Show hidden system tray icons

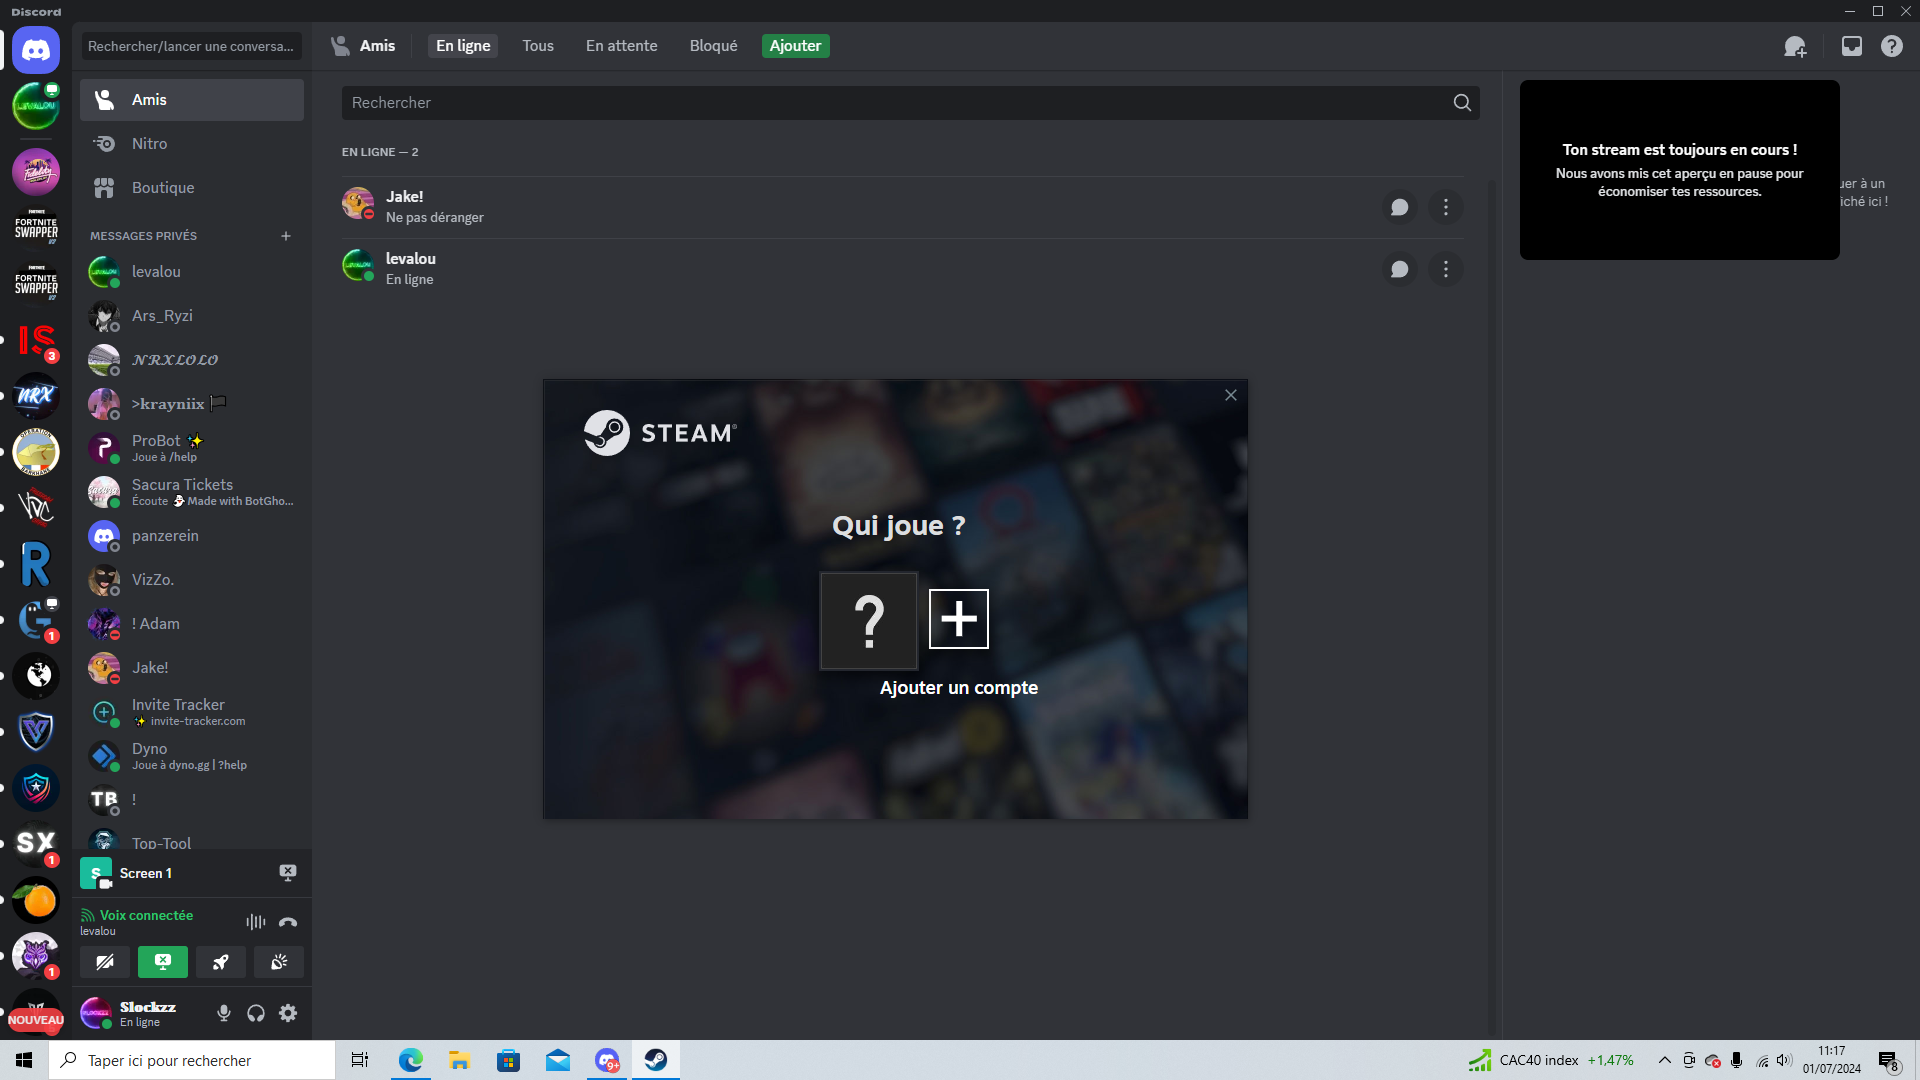(x=1665, y=1060)
